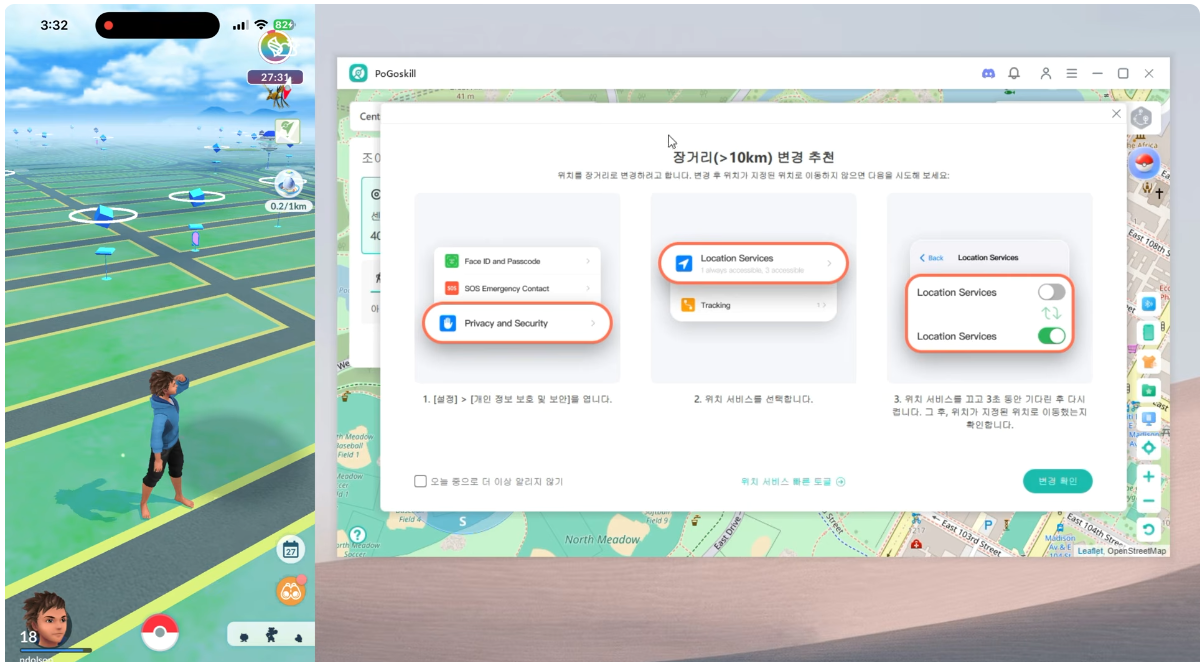Click the orange shirt icon in map toolbar

point(1149,361)
